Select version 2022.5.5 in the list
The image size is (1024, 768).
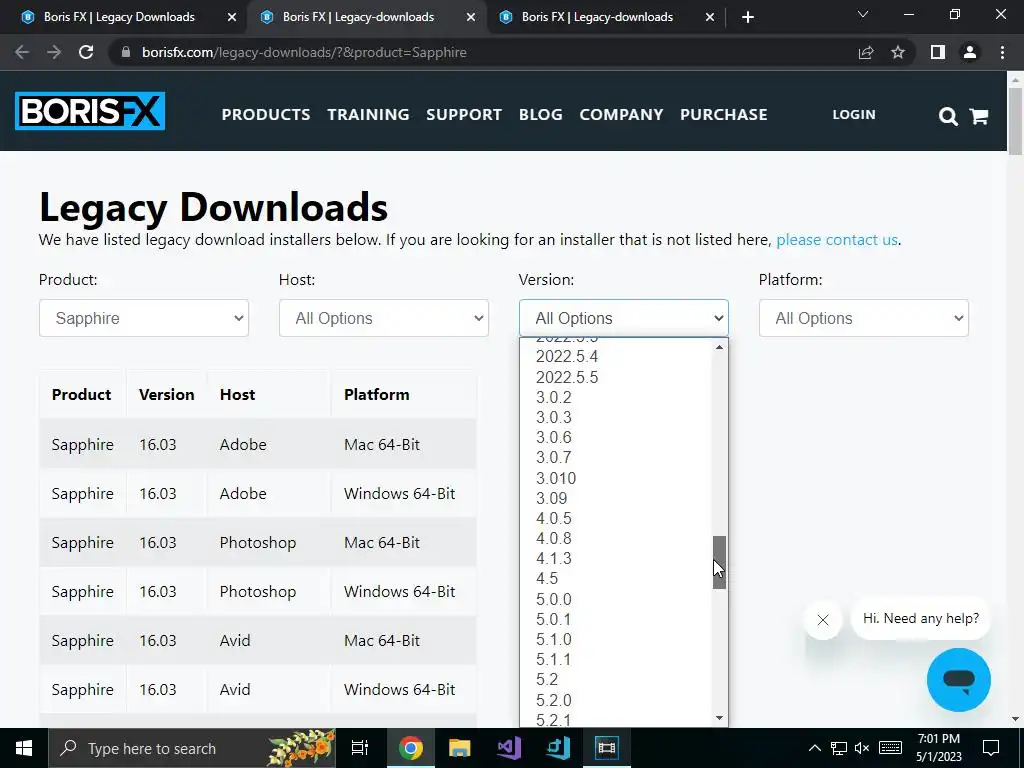[567, 377]
